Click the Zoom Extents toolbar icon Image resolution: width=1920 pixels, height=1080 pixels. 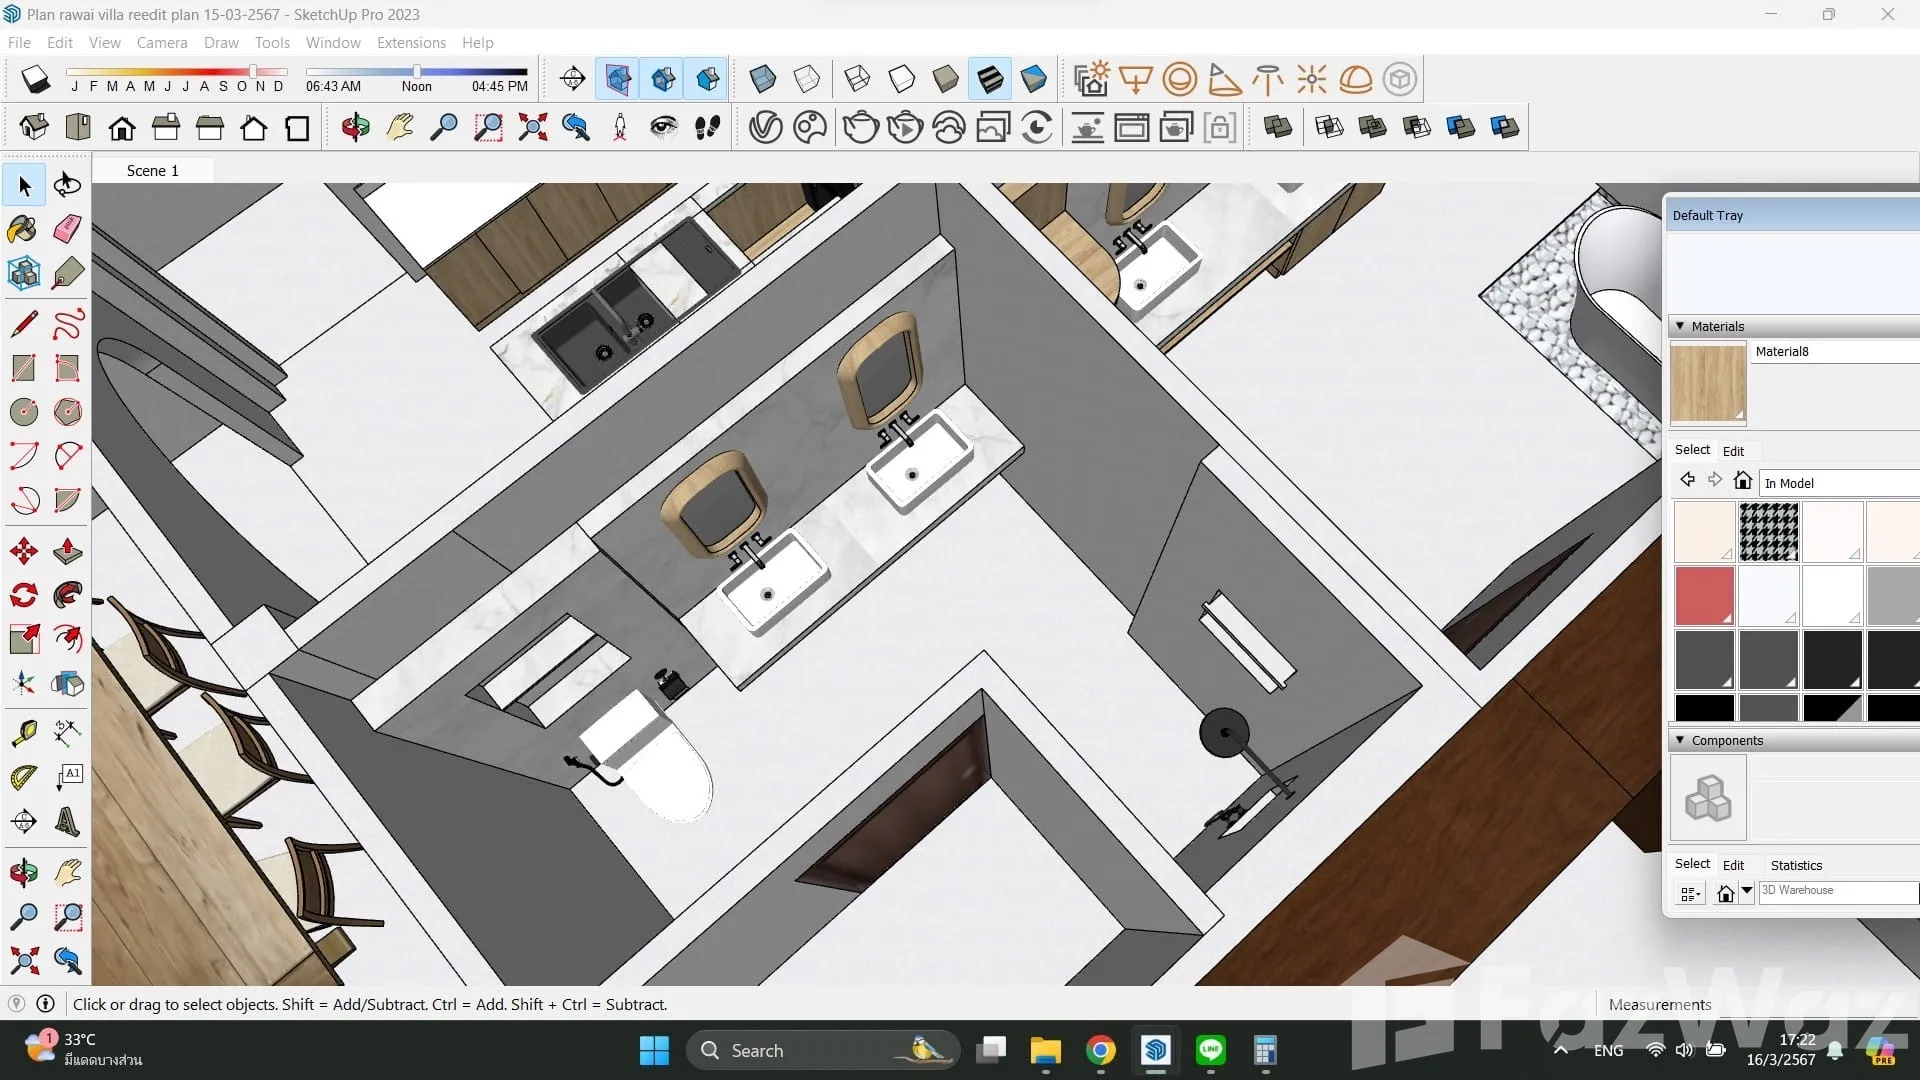[x=532, y=127]
